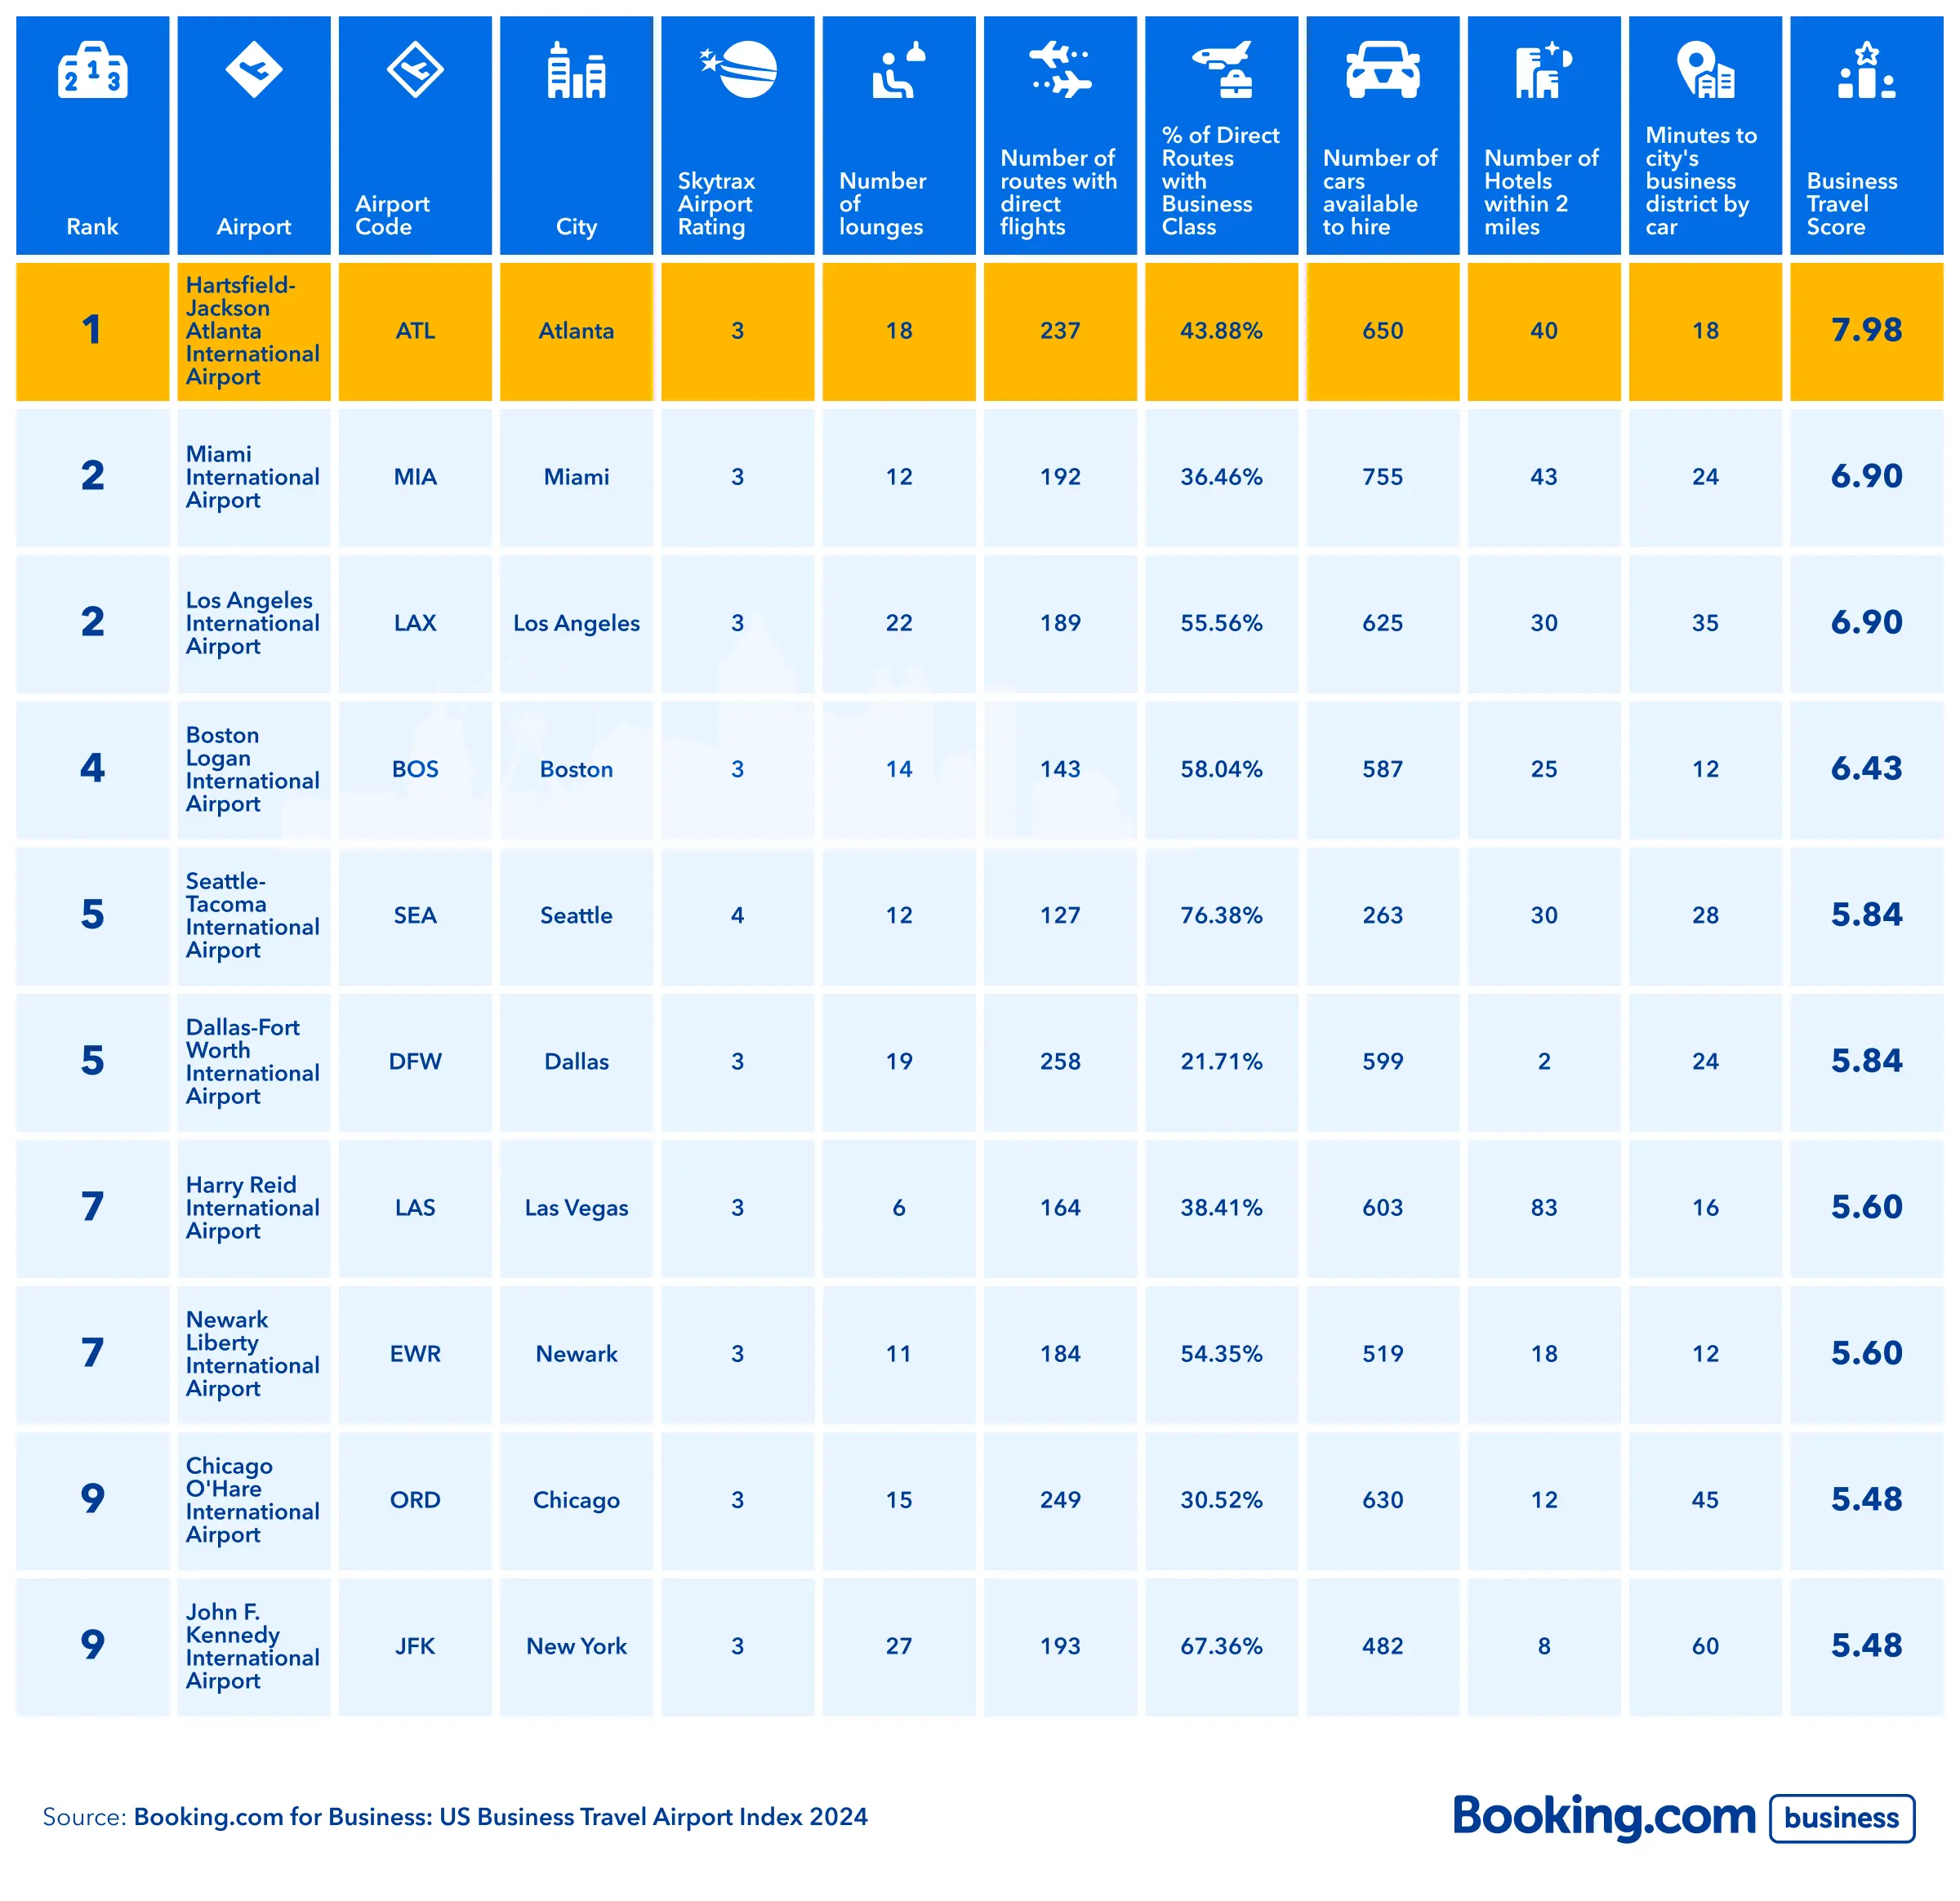Click the Booking.com logo
1960x1901 pixels.
pos(1603,1815)
